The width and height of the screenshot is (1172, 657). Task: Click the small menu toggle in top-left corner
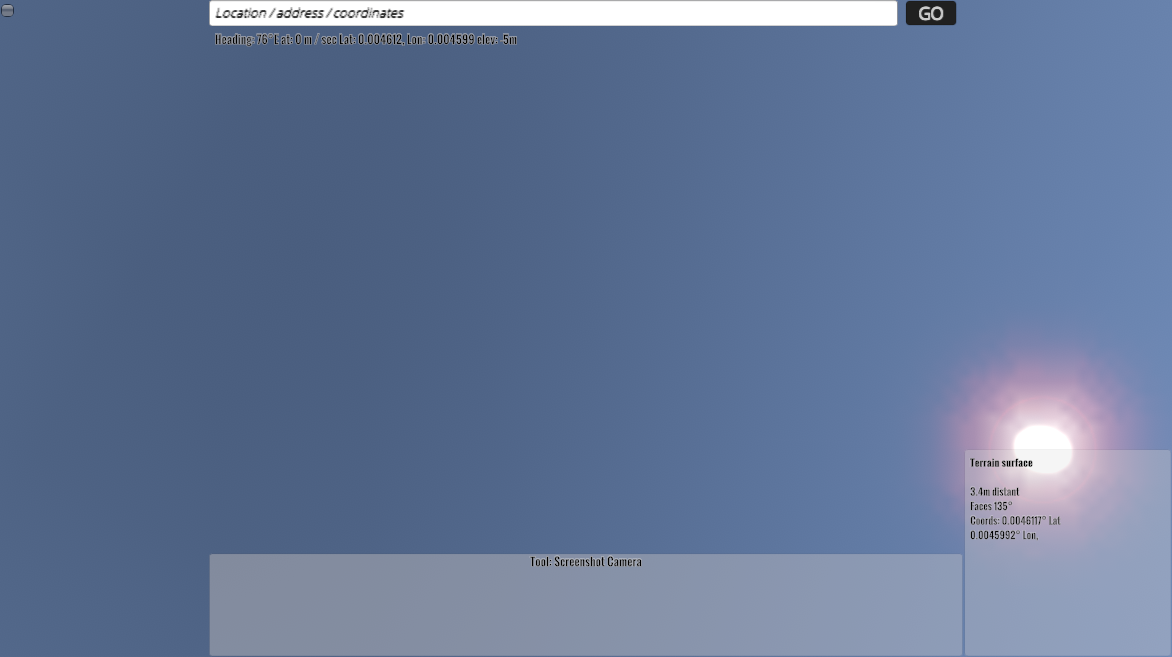(x=7, y=10)
